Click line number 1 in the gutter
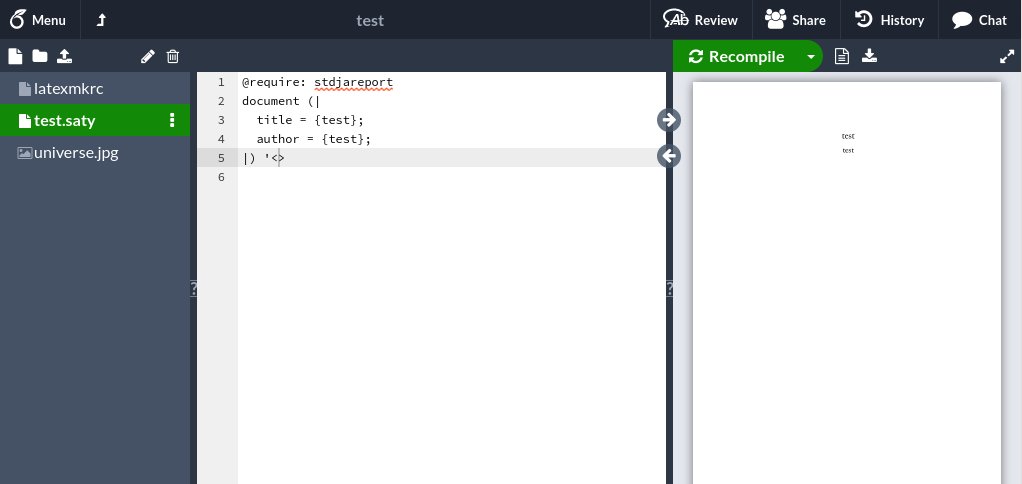The image size is (1022, 484). point(221,83)
